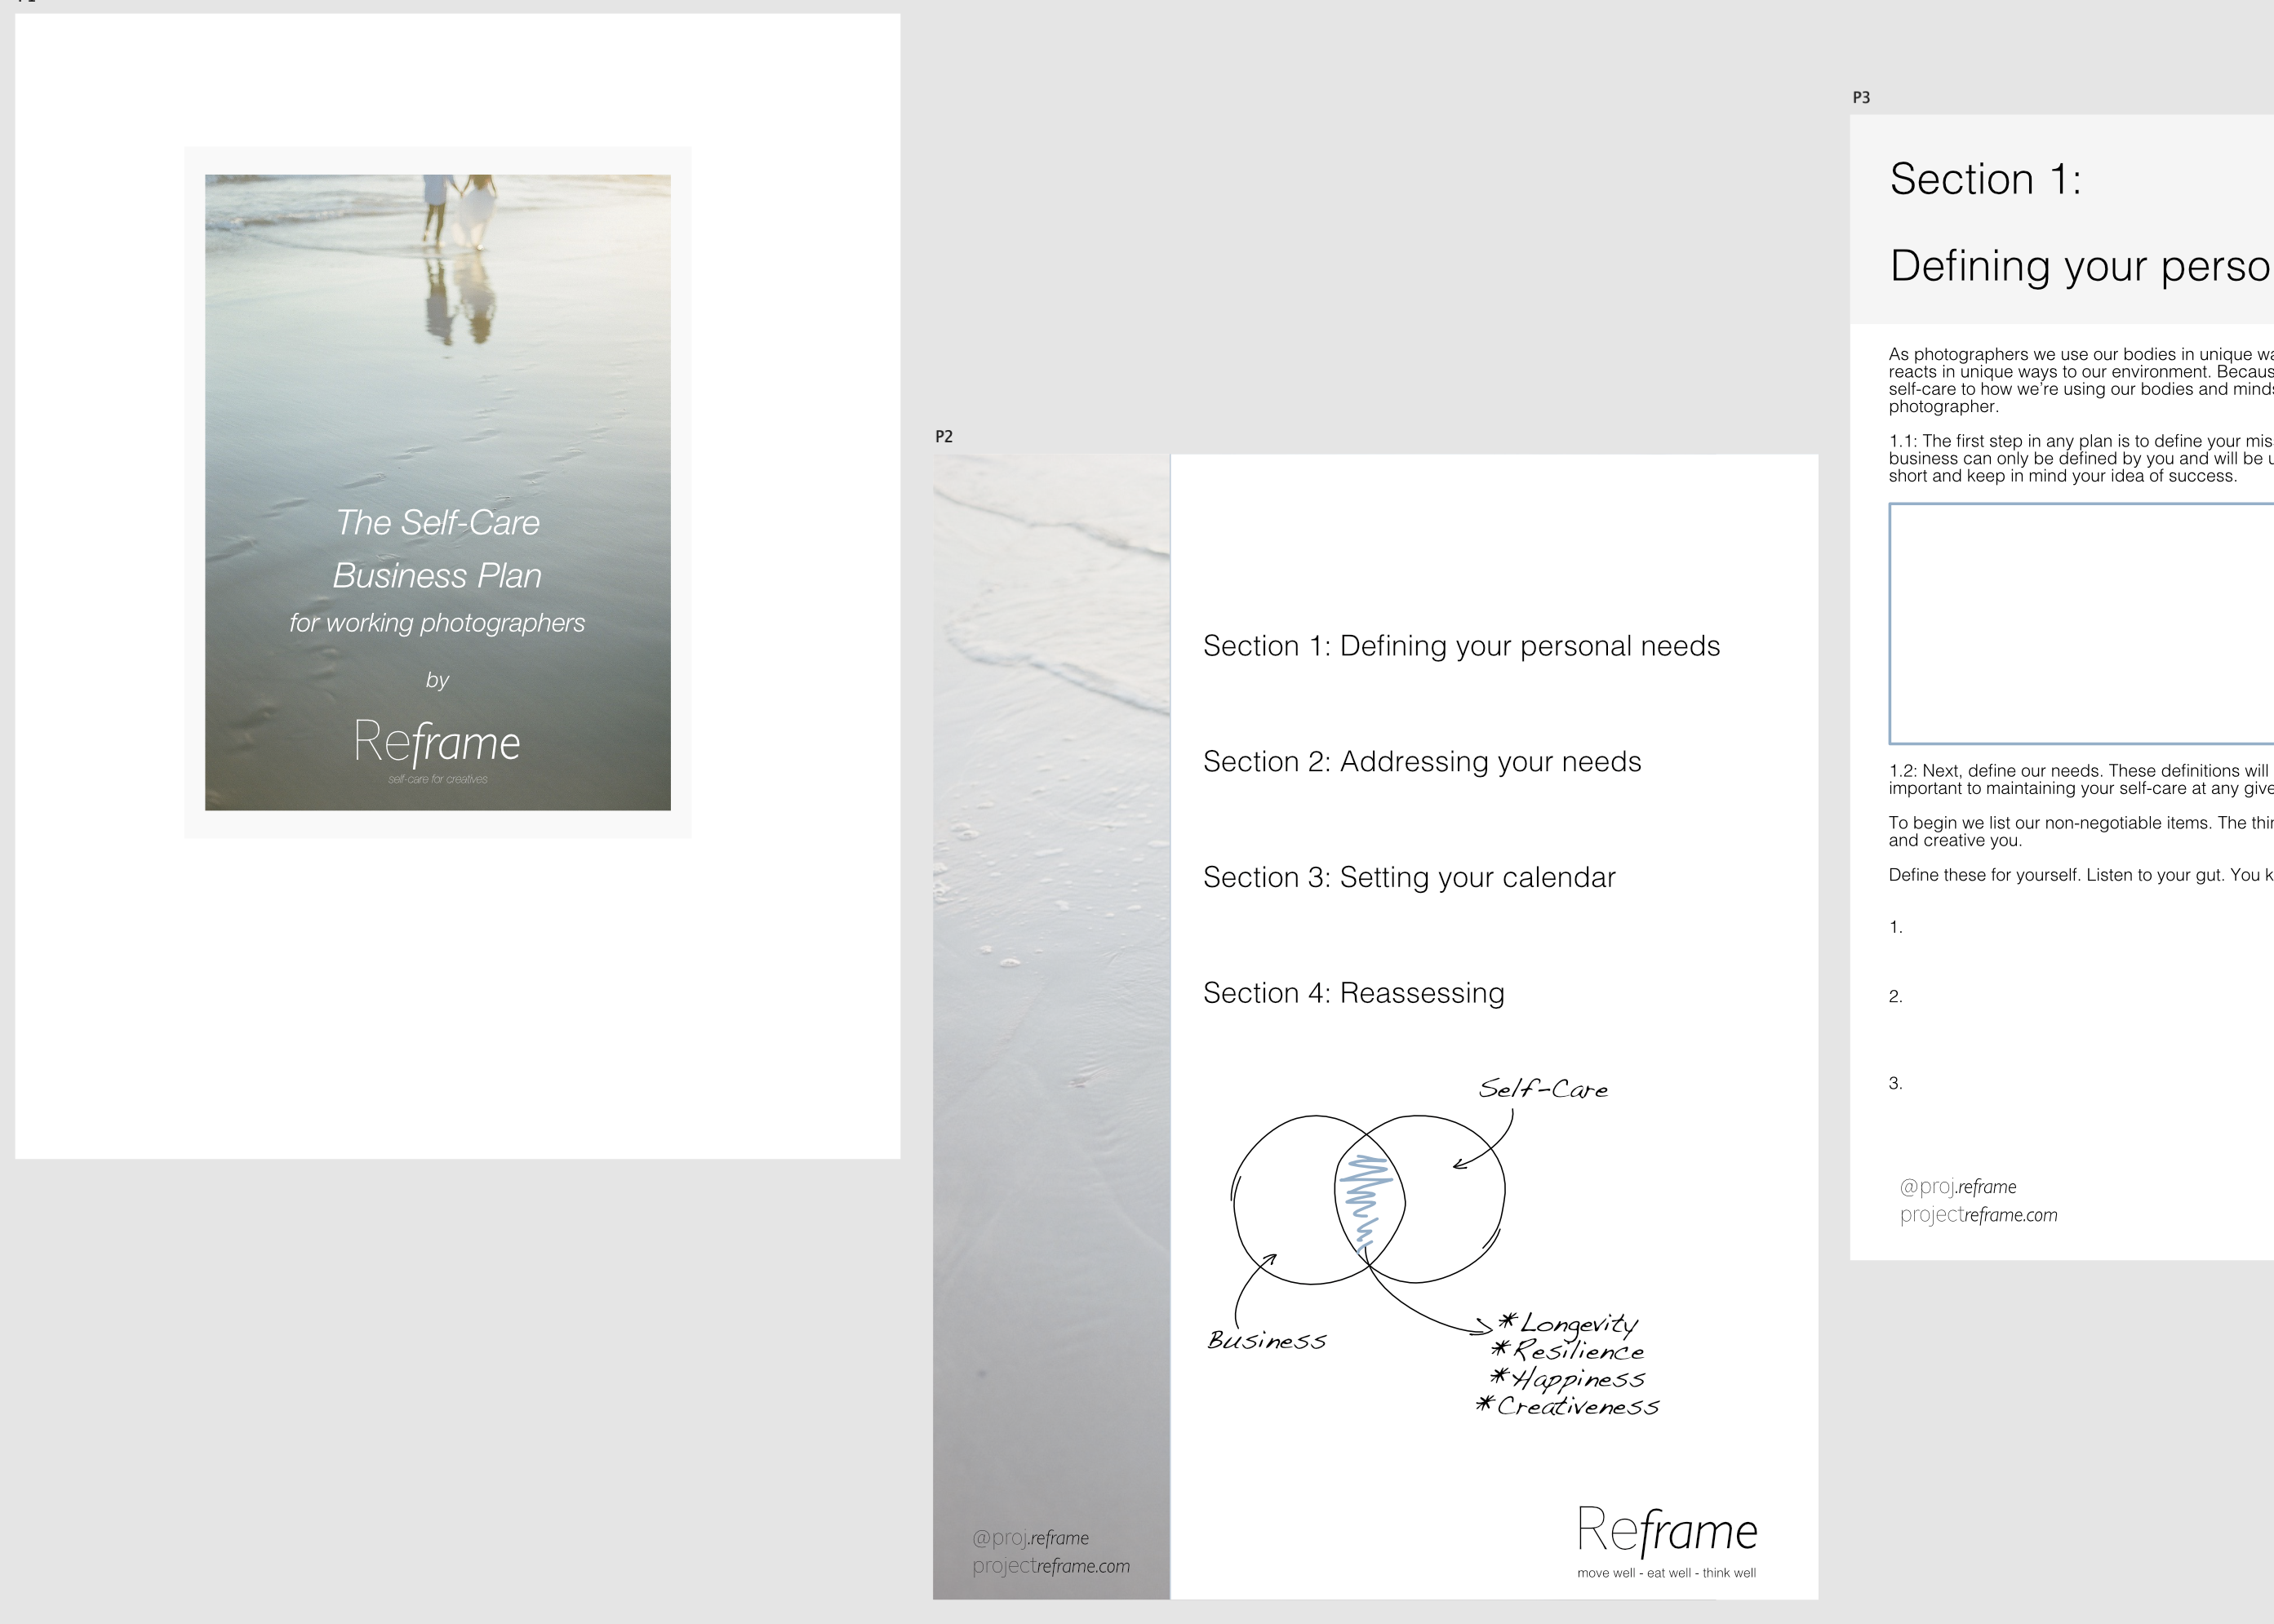Click list number '2.' on P3
Image resolution: width=2274 pixels, height=1624 pixels.
pos(1895,996)
